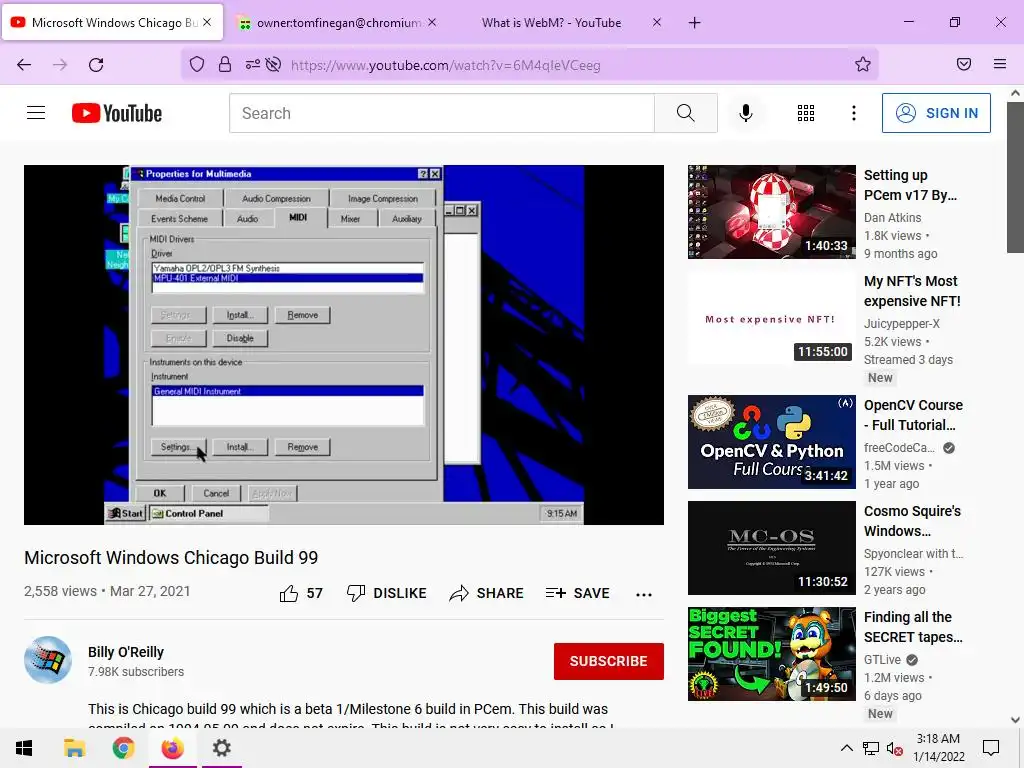Reload the current page
1024x768 pixels.
[x=96, y=65]
